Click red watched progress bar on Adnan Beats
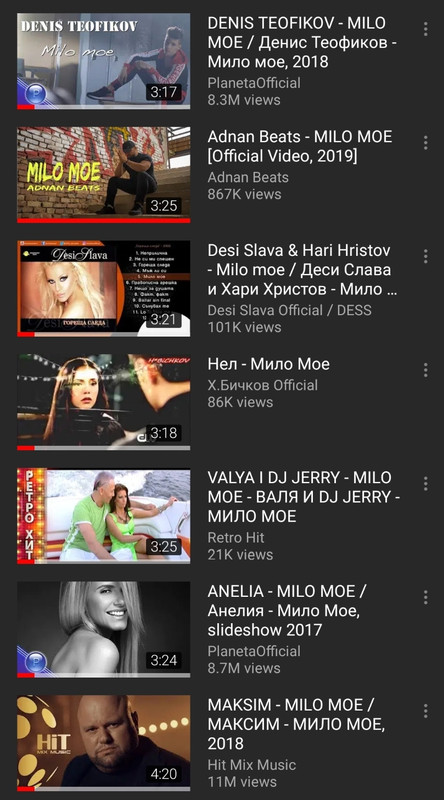 coord(104,221)
